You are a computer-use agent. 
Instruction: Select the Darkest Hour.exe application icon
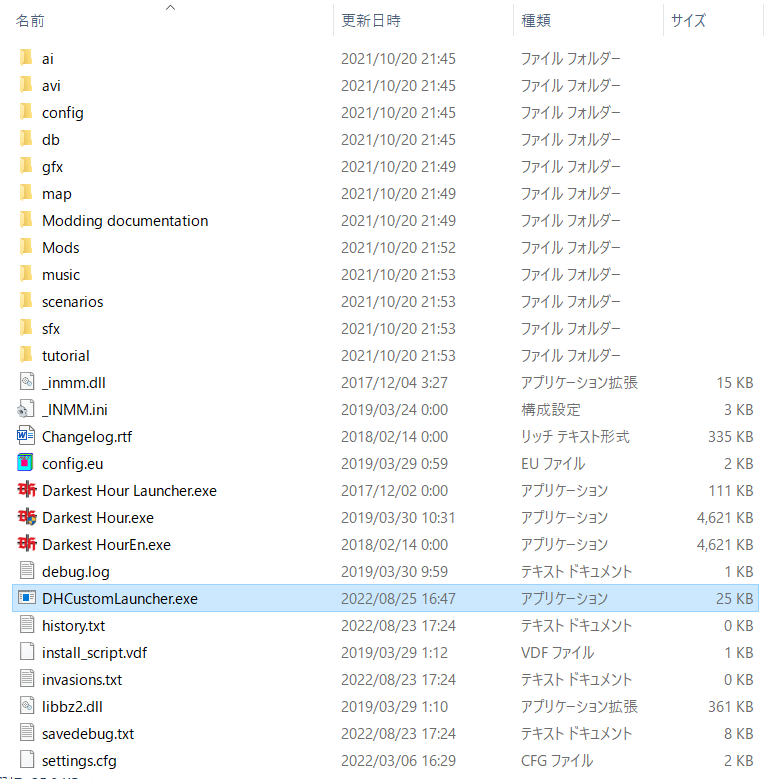click(26, 517)
